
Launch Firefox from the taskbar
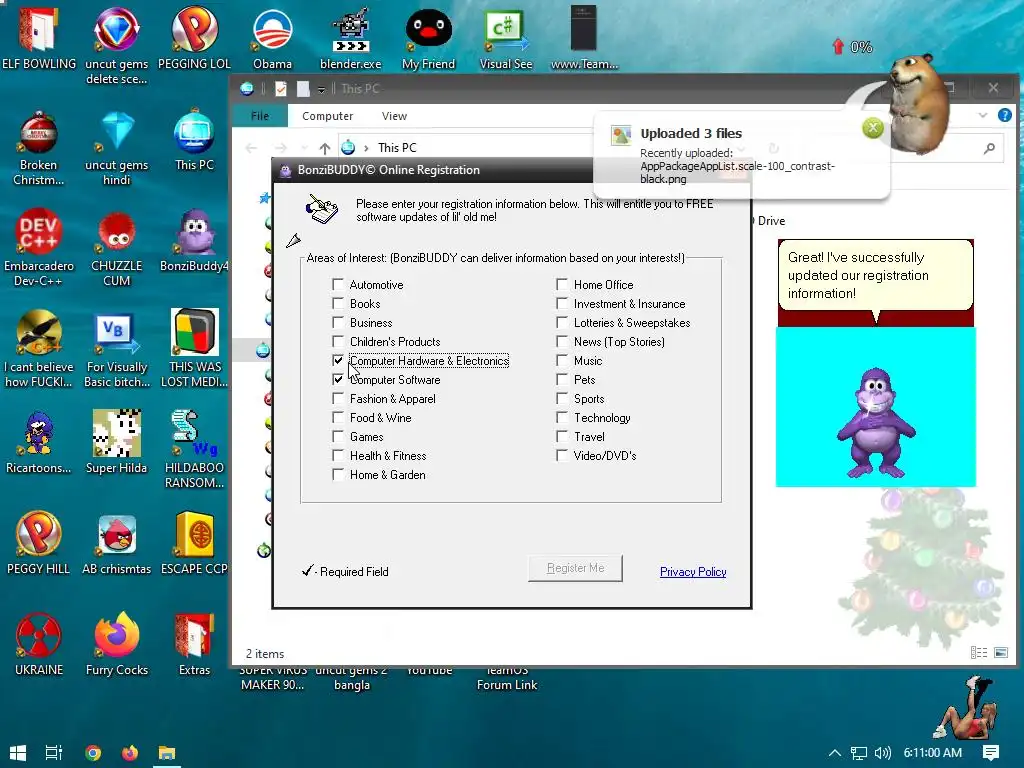[129, 753]
